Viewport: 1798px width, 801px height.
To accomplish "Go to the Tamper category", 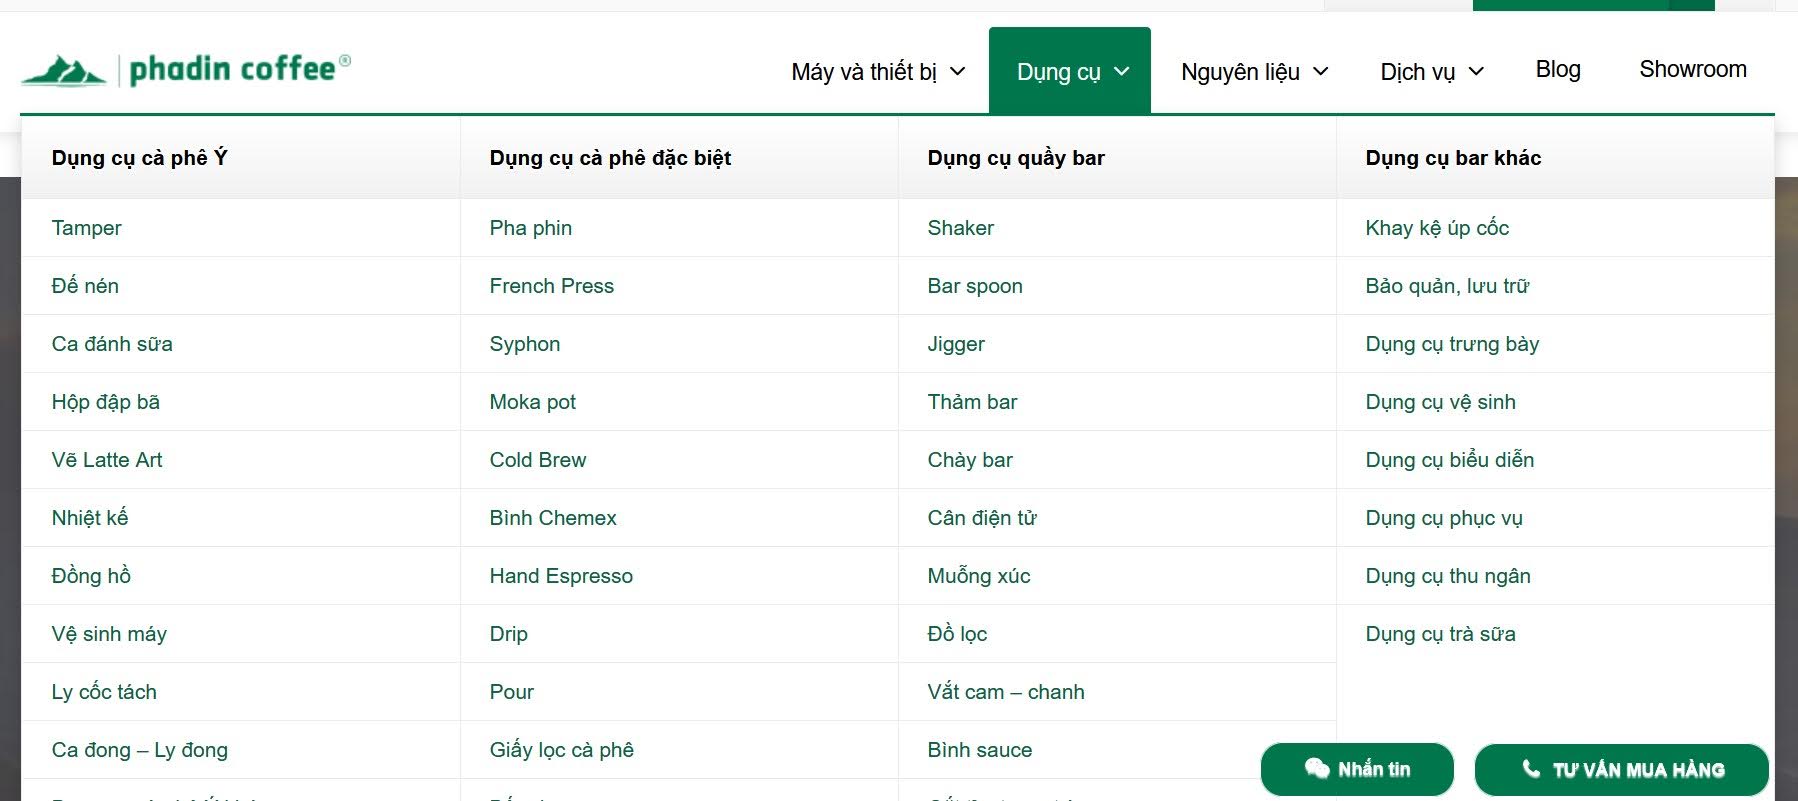I will pyautogui.click(x=86, y=228).
